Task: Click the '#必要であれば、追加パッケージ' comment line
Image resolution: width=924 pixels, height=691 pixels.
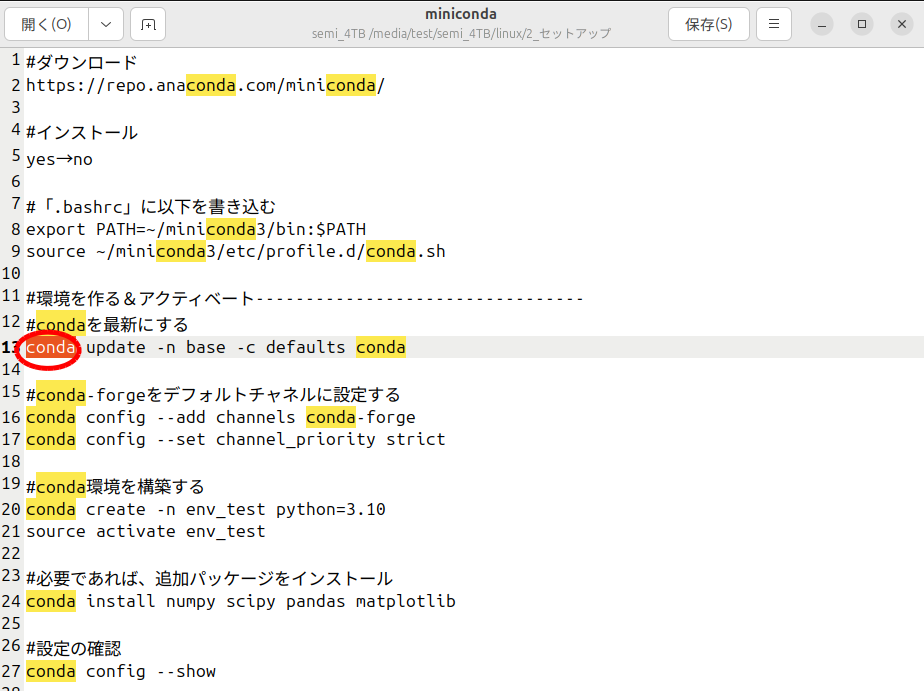Action: 210,578
